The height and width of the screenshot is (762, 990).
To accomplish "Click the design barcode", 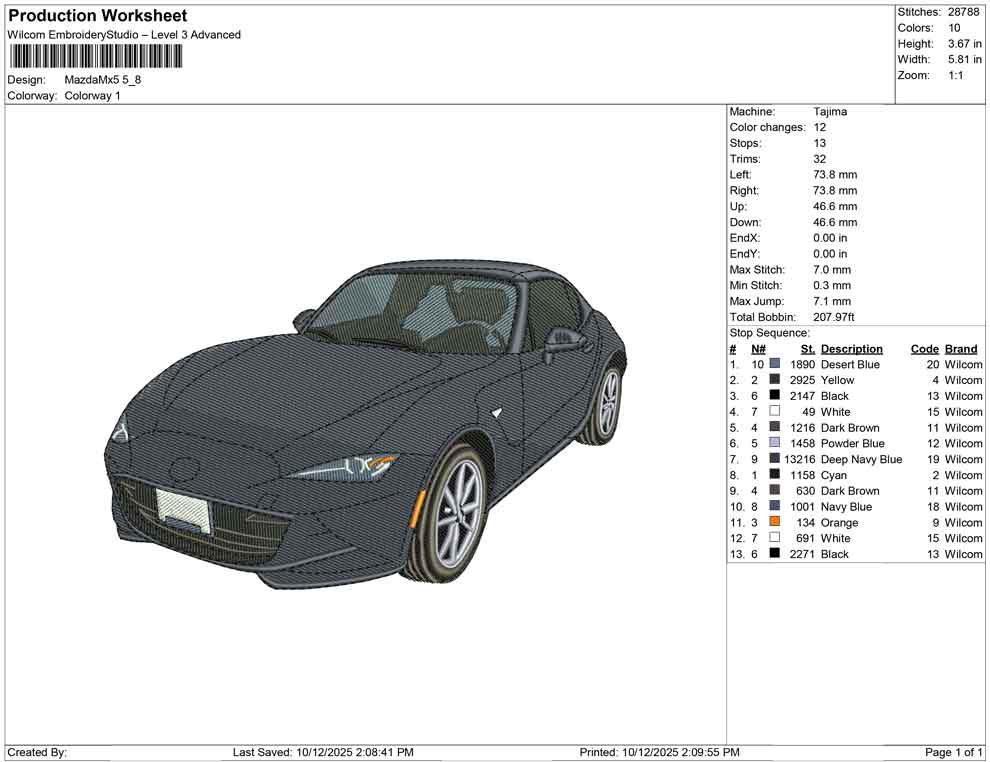I will tap(95, 57).
